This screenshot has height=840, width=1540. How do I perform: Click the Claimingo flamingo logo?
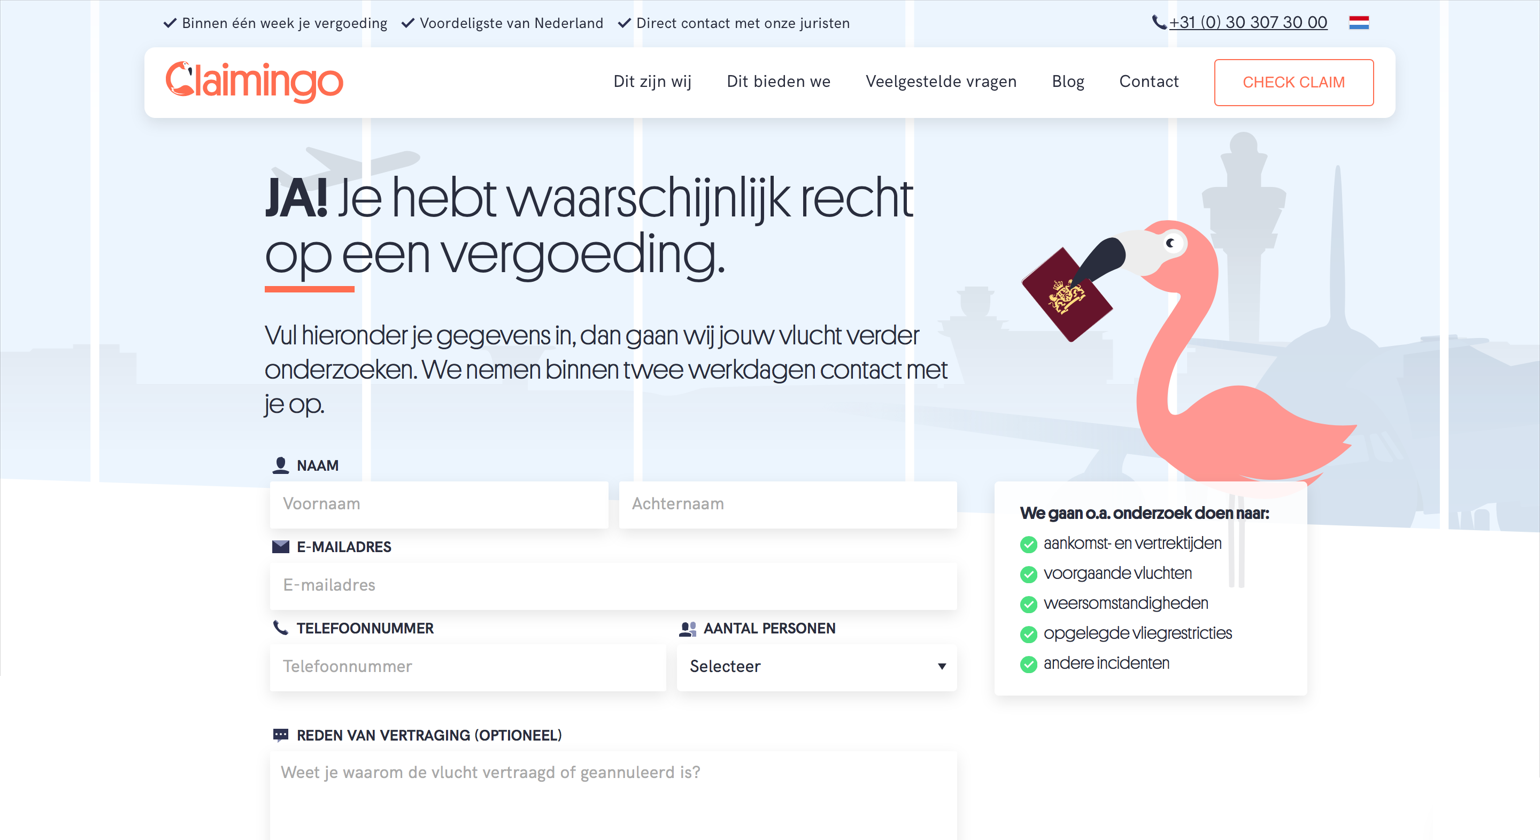(x=254, y=82)
